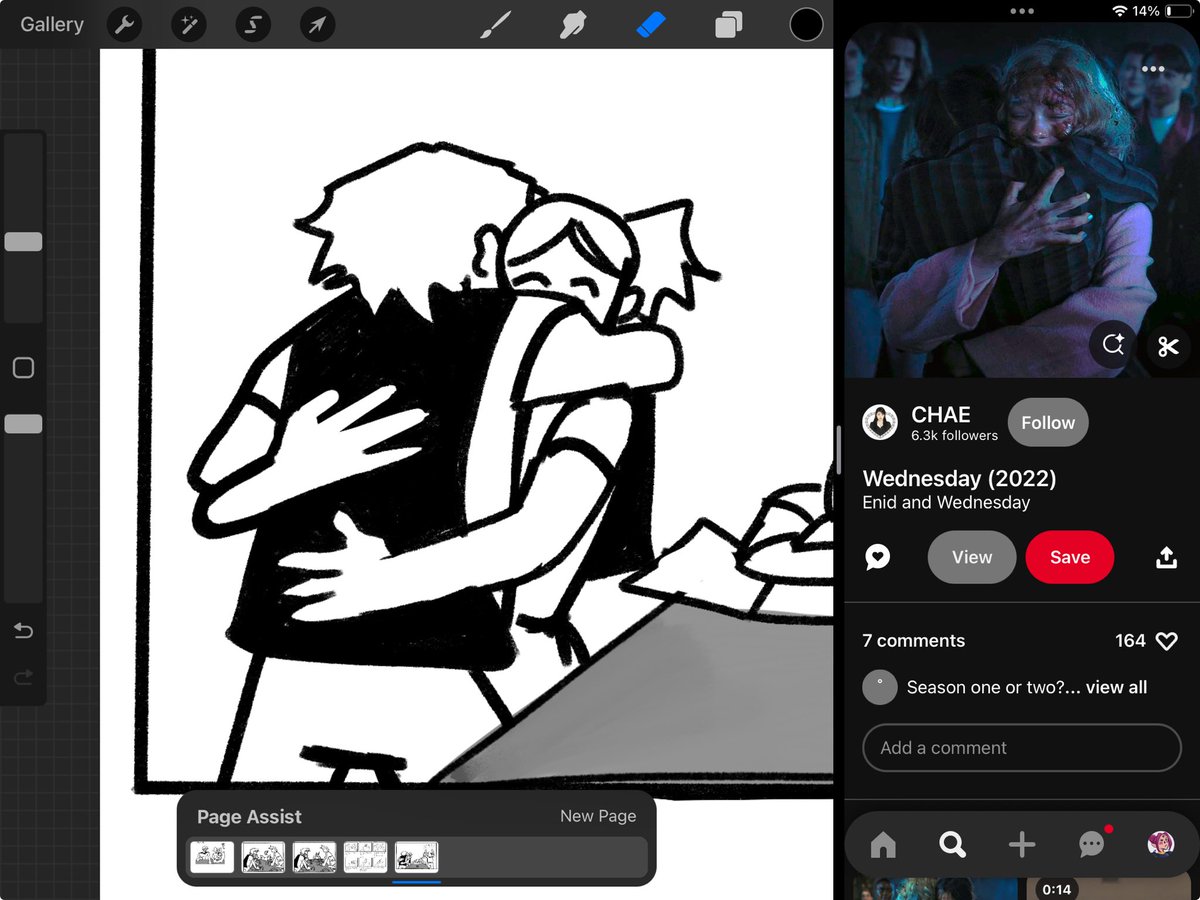Click the 7 comments label
This screenshot has height=900, width=1200.
click(x=914, y=641)
